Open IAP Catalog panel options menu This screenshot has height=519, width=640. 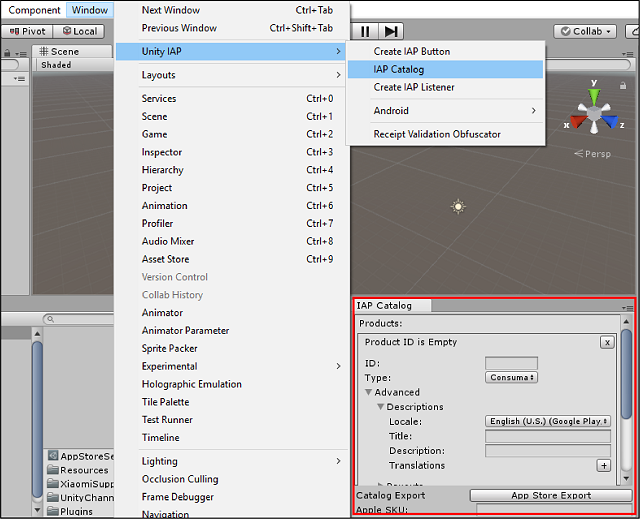(x=627, y=306)
